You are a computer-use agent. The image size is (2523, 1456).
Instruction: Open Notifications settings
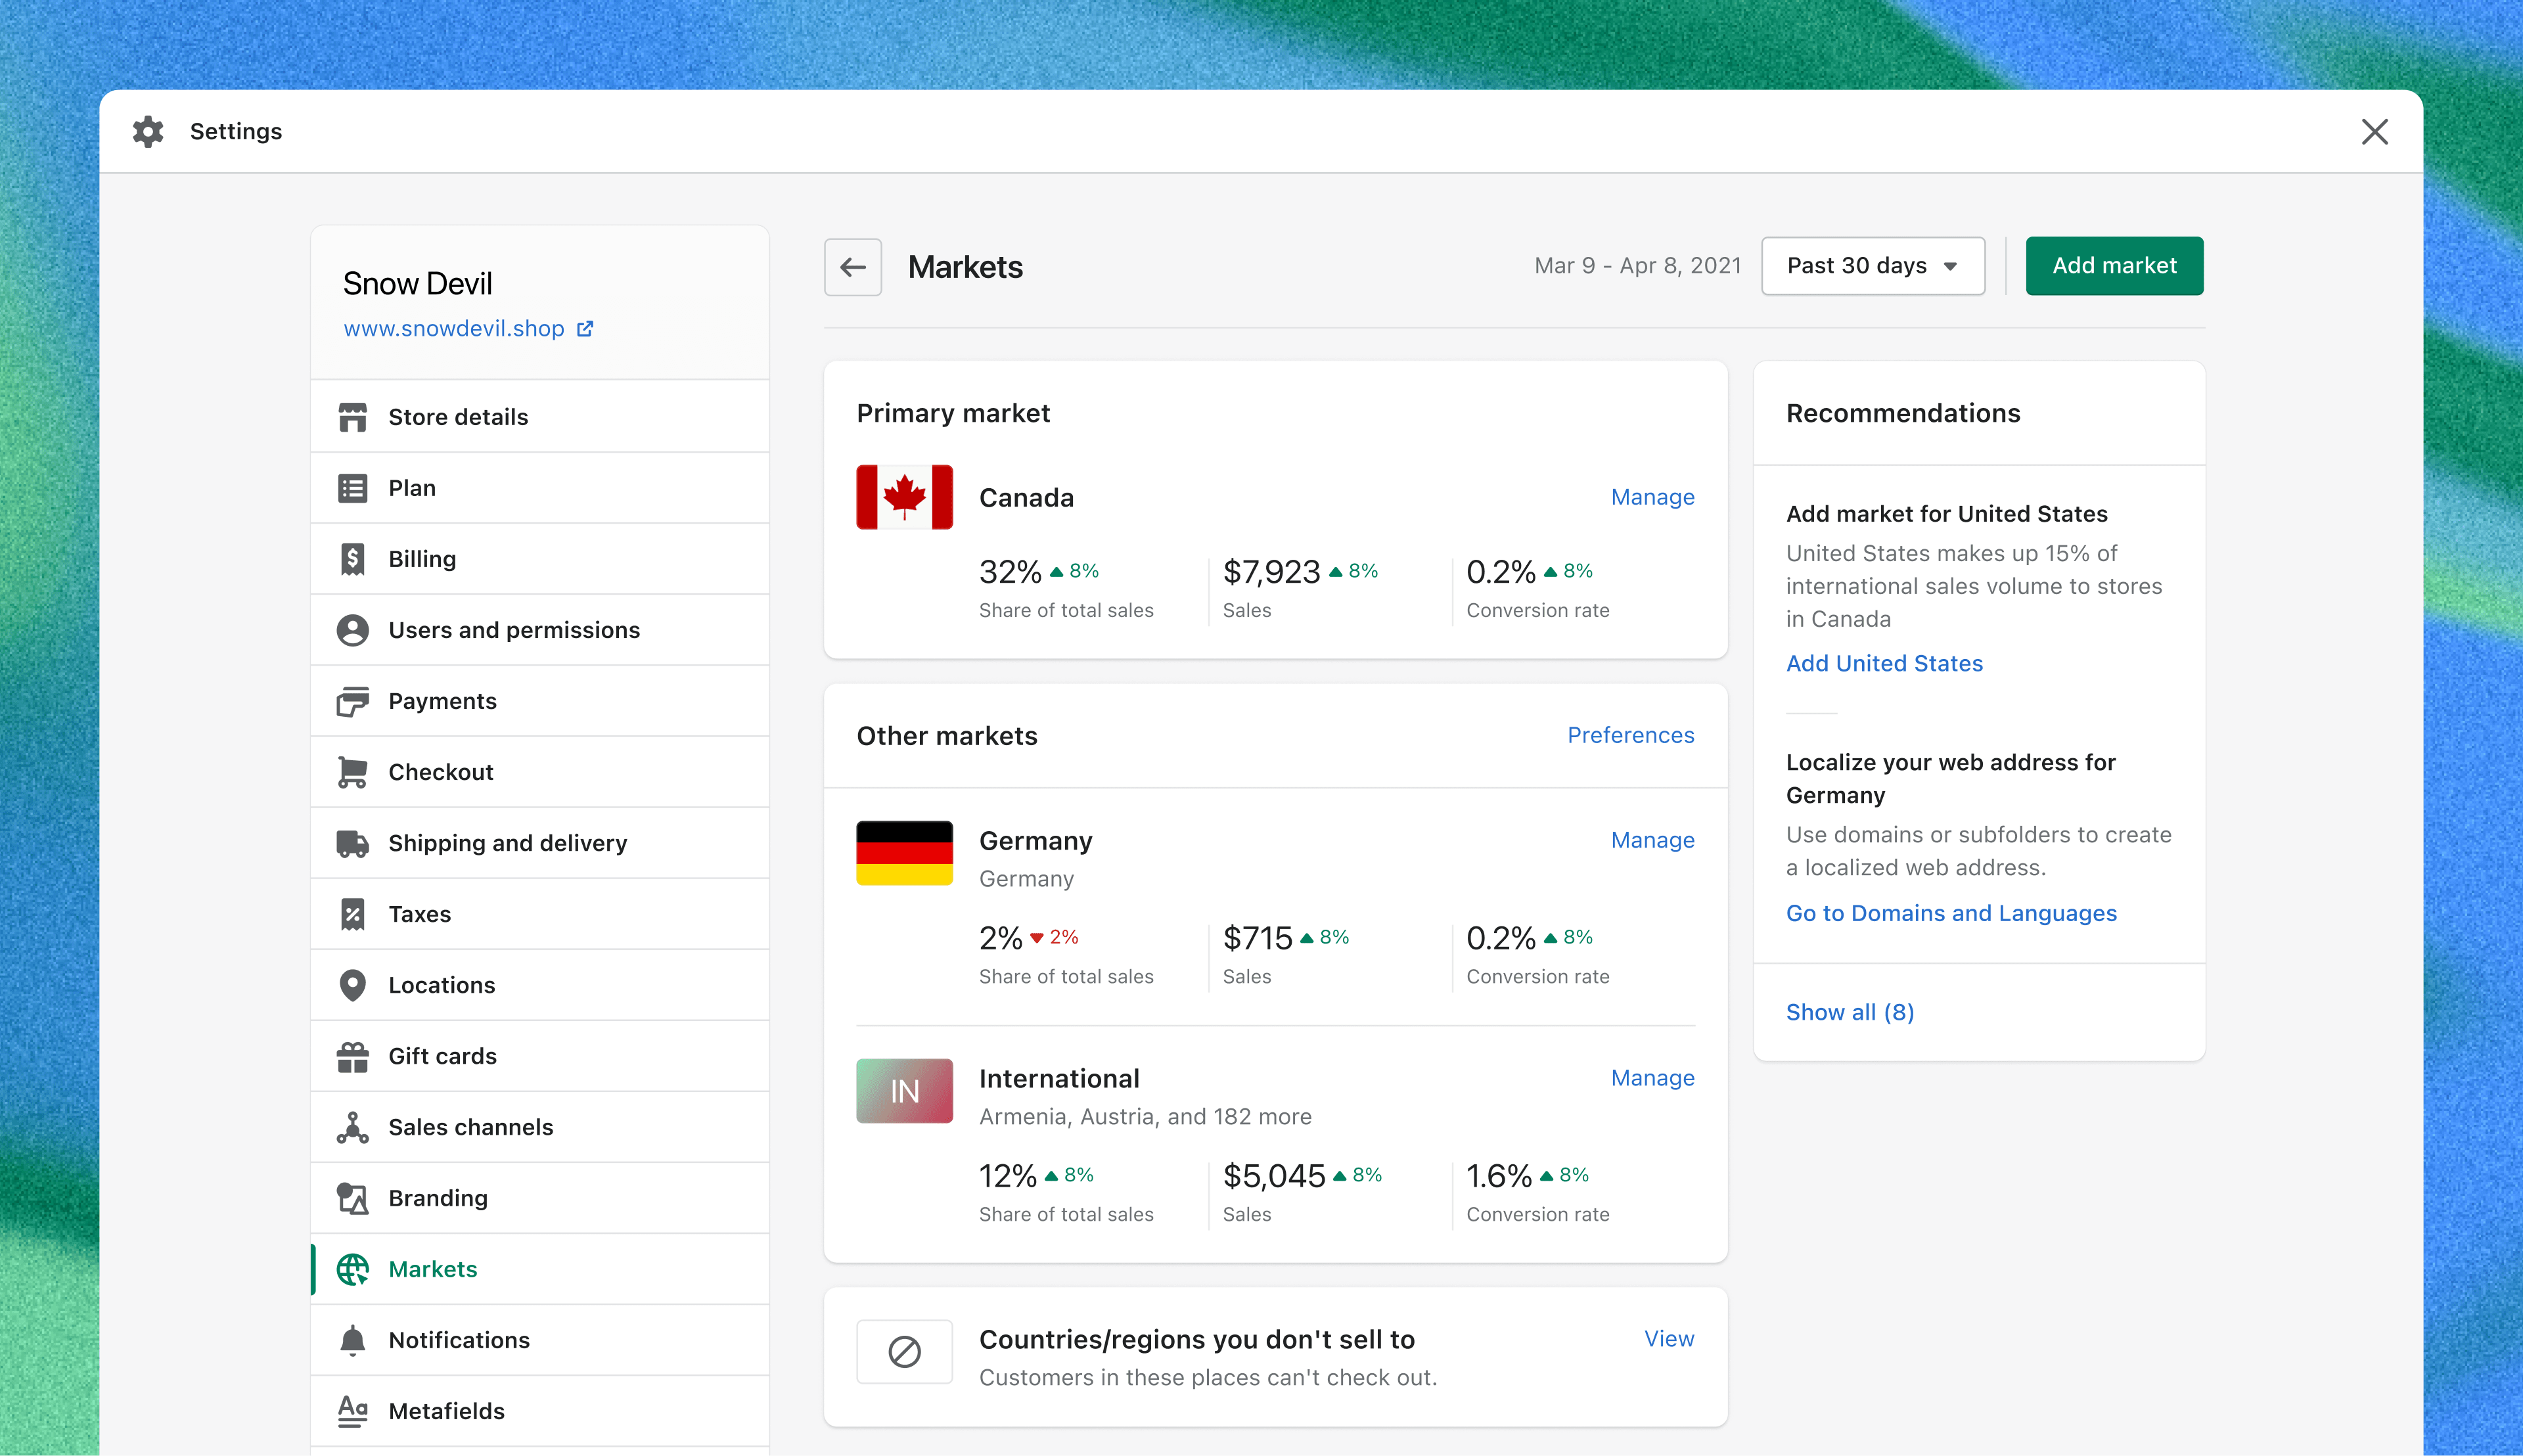pyautogui.click(x=540, y=1340)
